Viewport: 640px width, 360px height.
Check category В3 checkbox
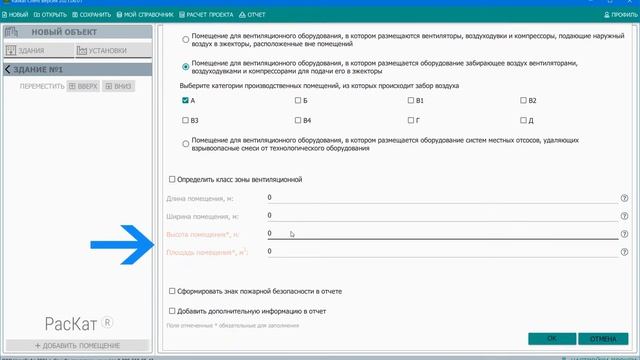(x=185, y=120)
